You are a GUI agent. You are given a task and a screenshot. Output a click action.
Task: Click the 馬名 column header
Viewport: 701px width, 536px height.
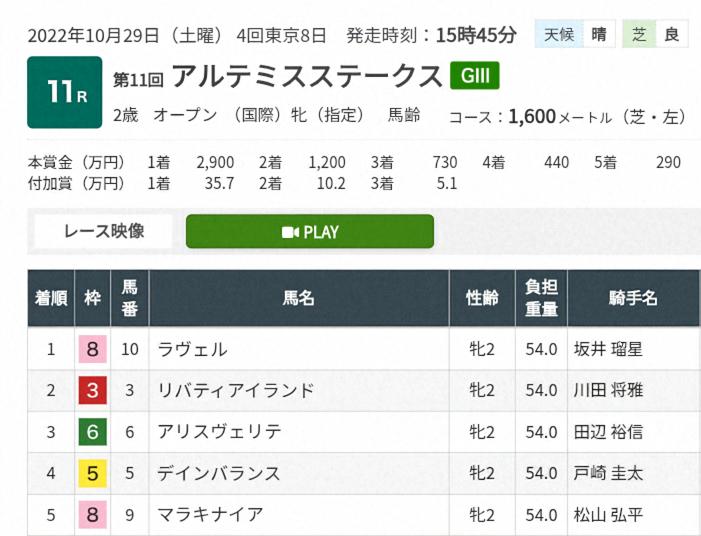pos(299,297)
